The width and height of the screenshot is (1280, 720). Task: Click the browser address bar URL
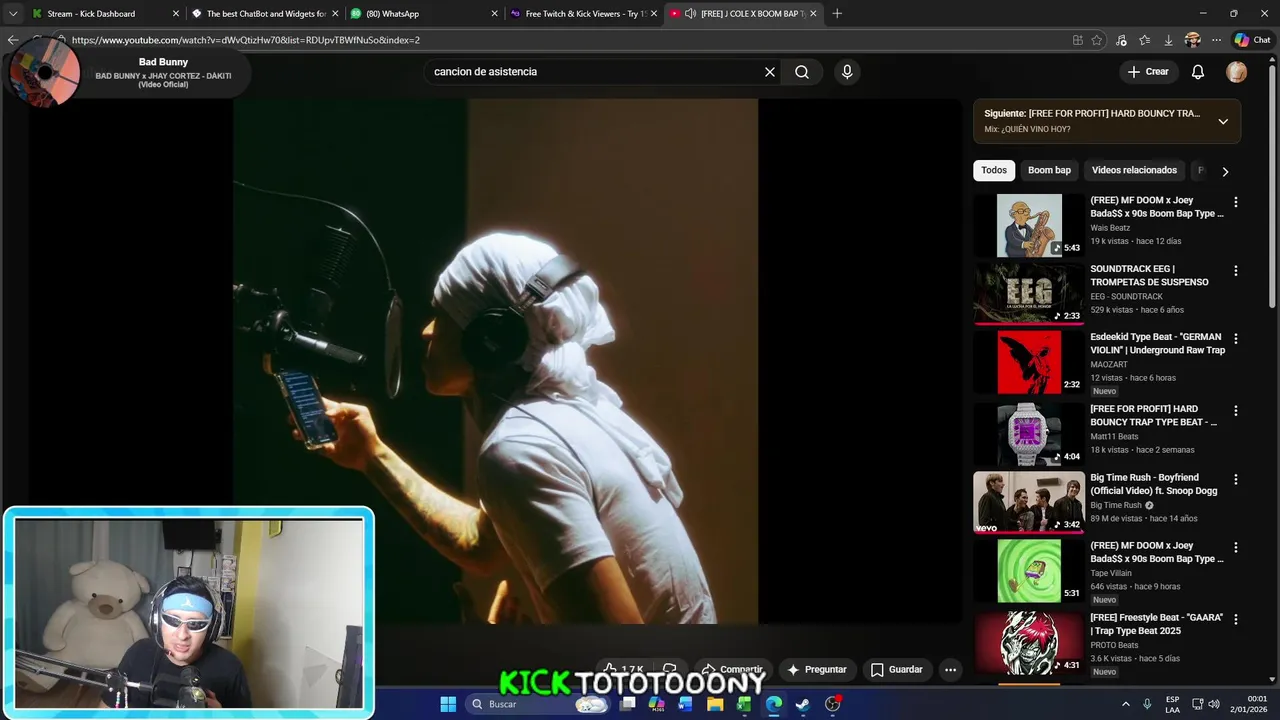246,40
